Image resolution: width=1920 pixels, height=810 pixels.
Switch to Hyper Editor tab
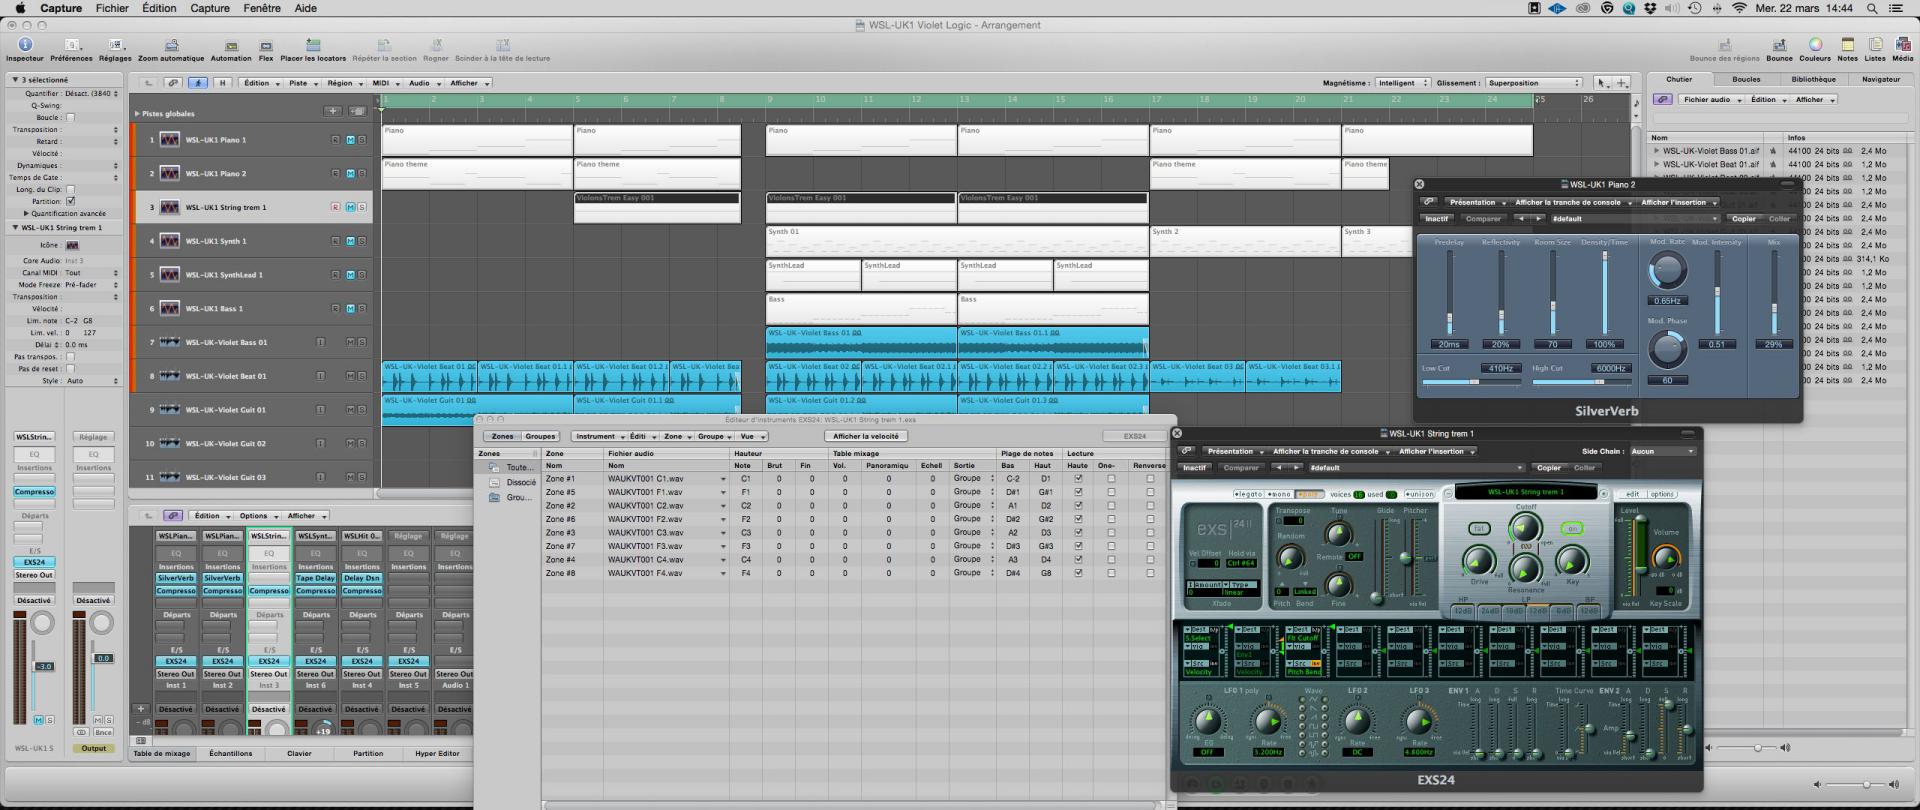(437, 754)
